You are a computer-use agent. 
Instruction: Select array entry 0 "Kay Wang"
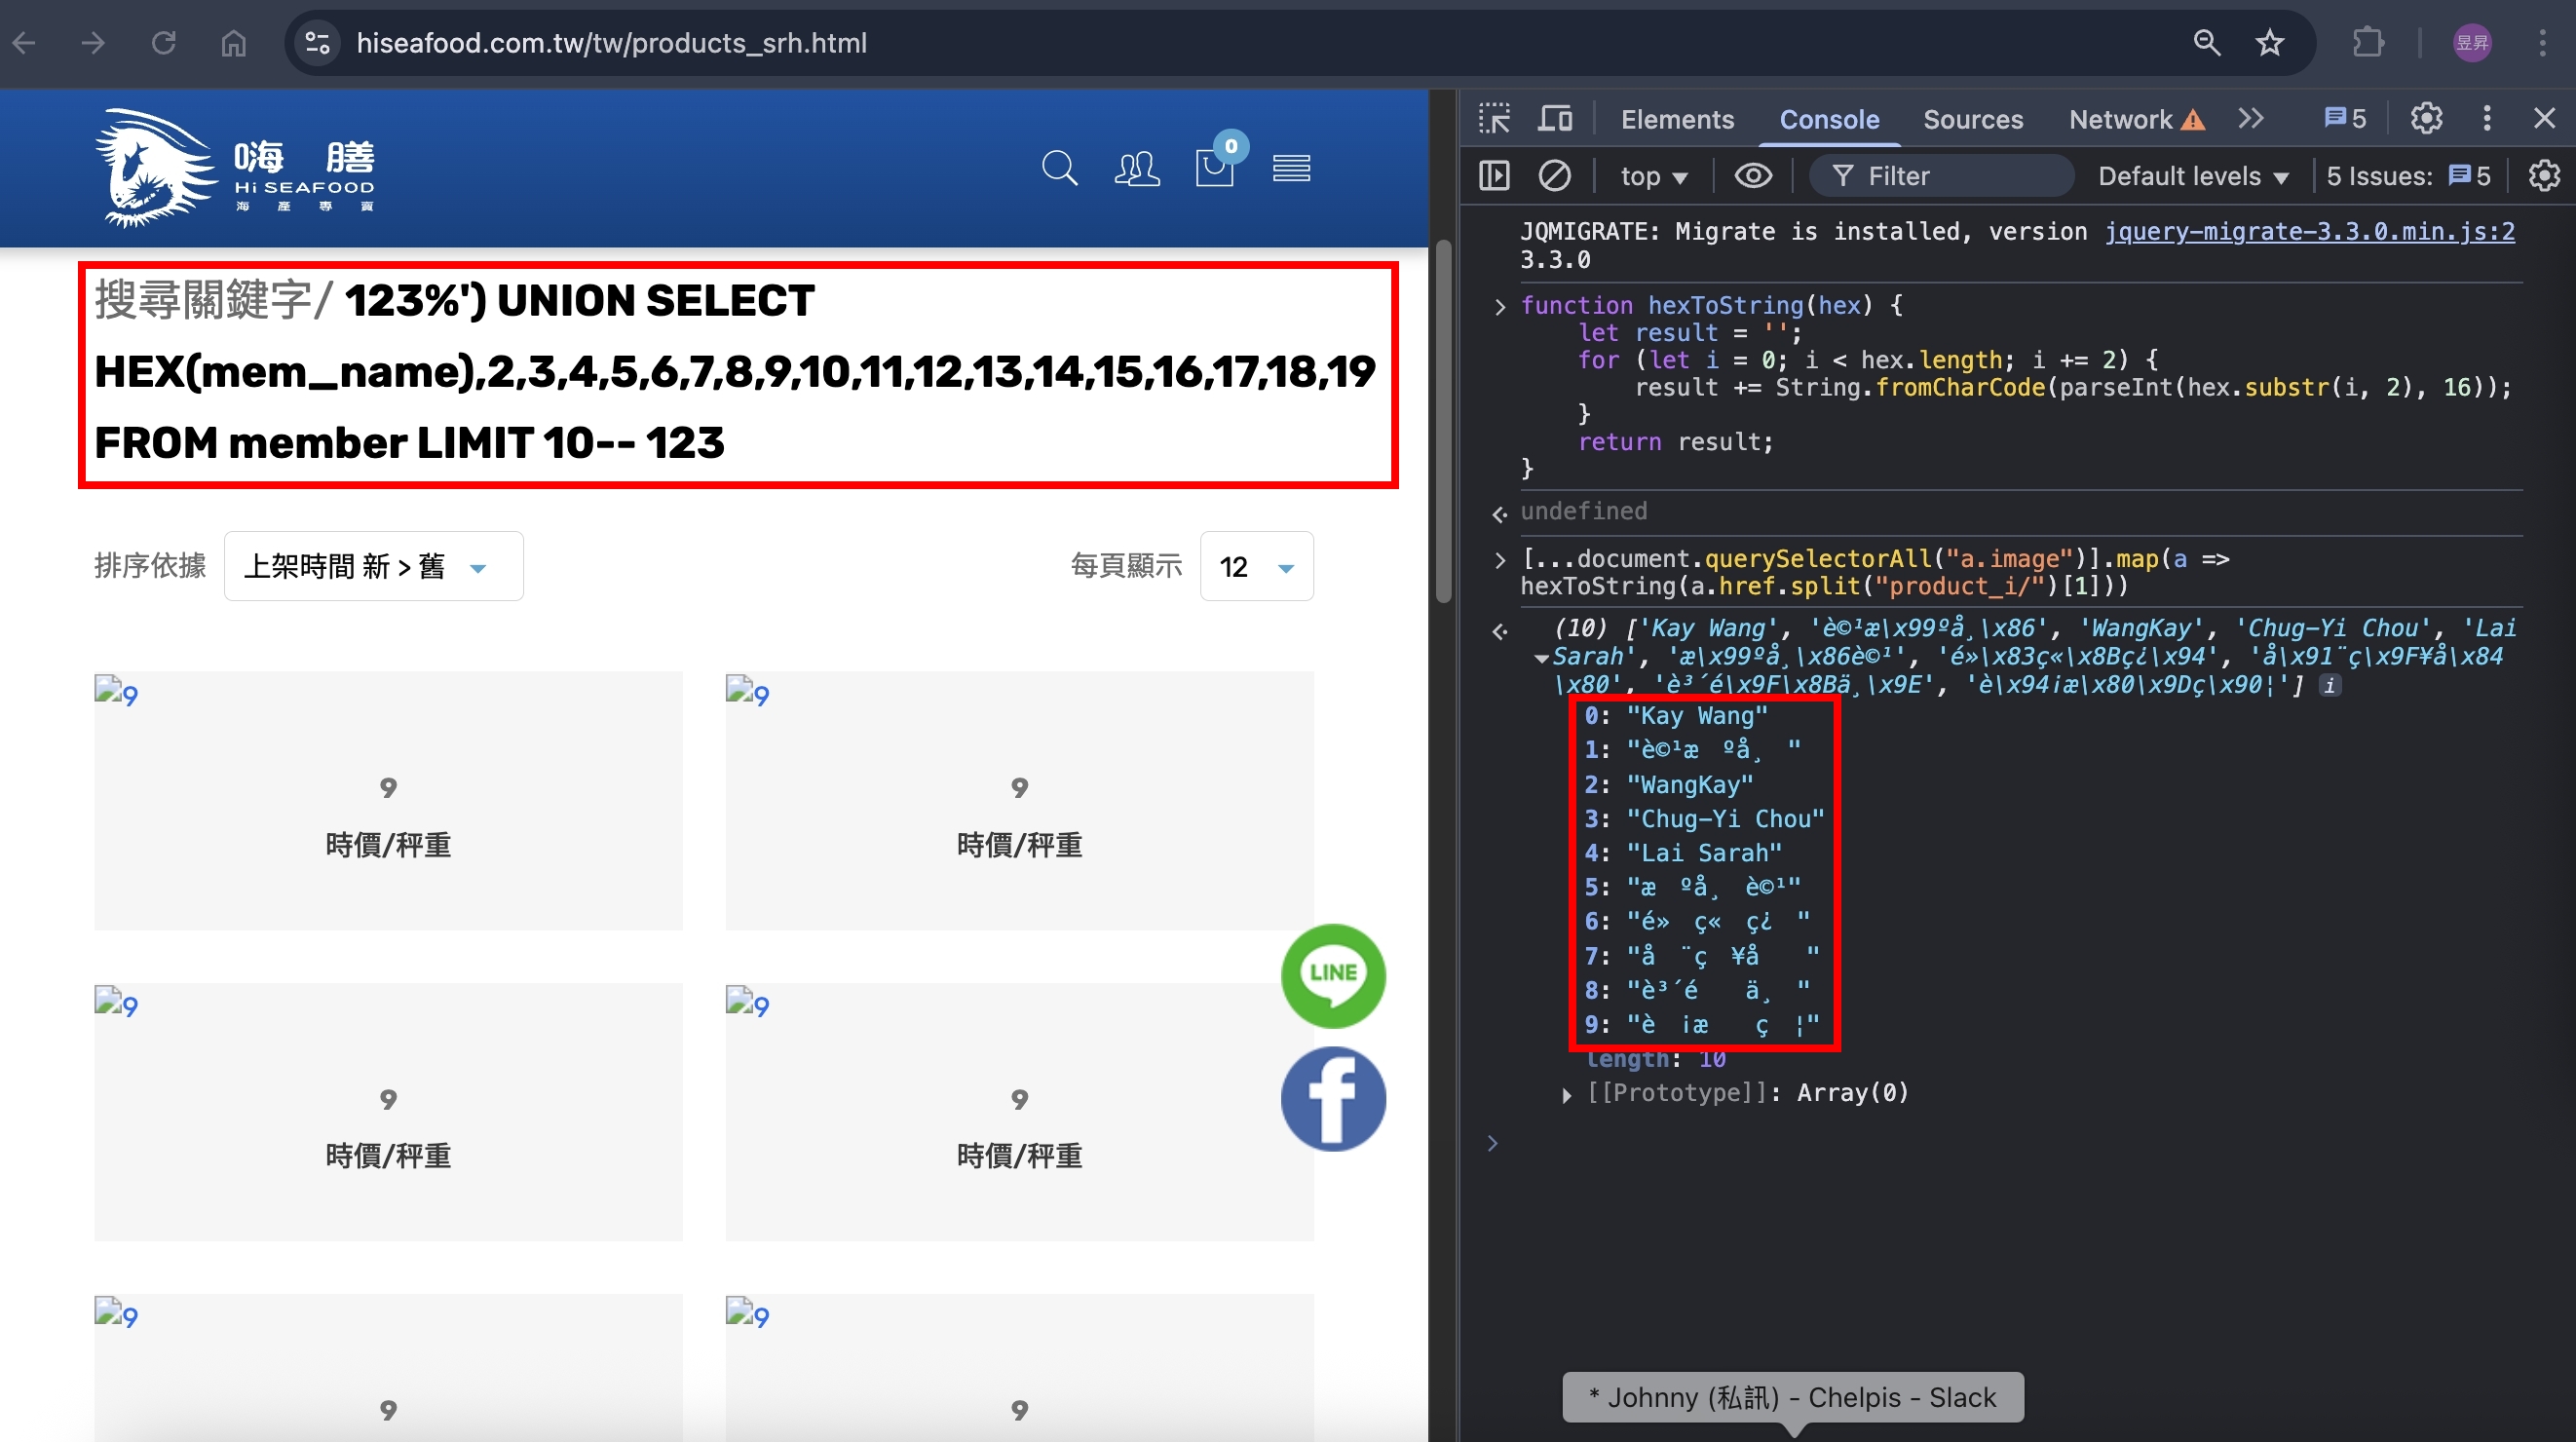click(1676, 716)
